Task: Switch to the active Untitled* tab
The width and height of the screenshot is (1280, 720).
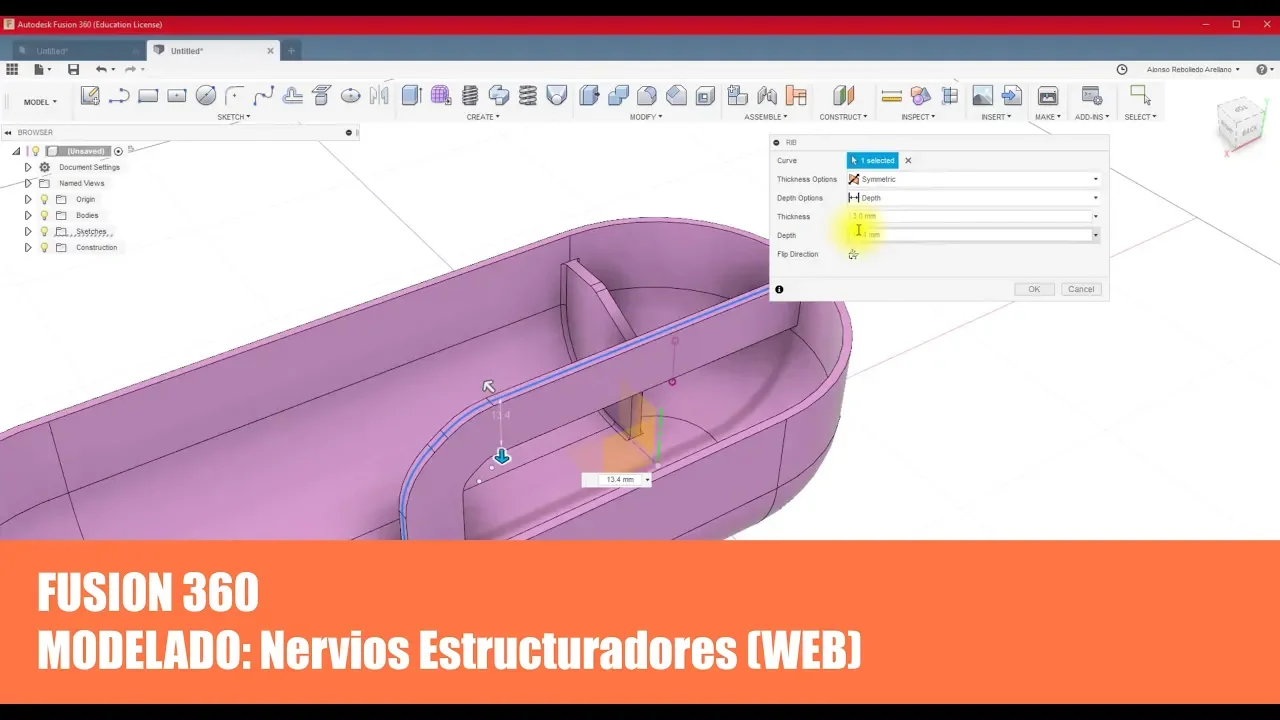Action: coord(213,50)
